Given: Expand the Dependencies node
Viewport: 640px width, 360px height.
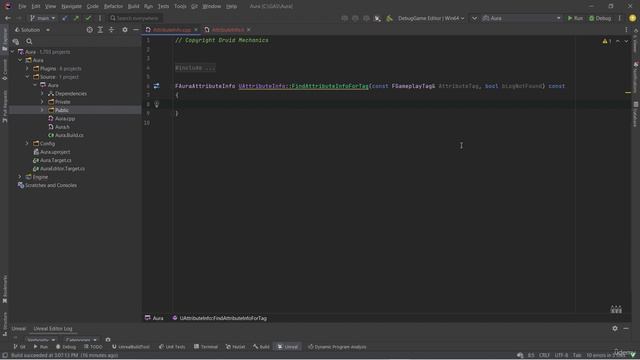Looking at the screenshot, I should click(x=42, y=93).
